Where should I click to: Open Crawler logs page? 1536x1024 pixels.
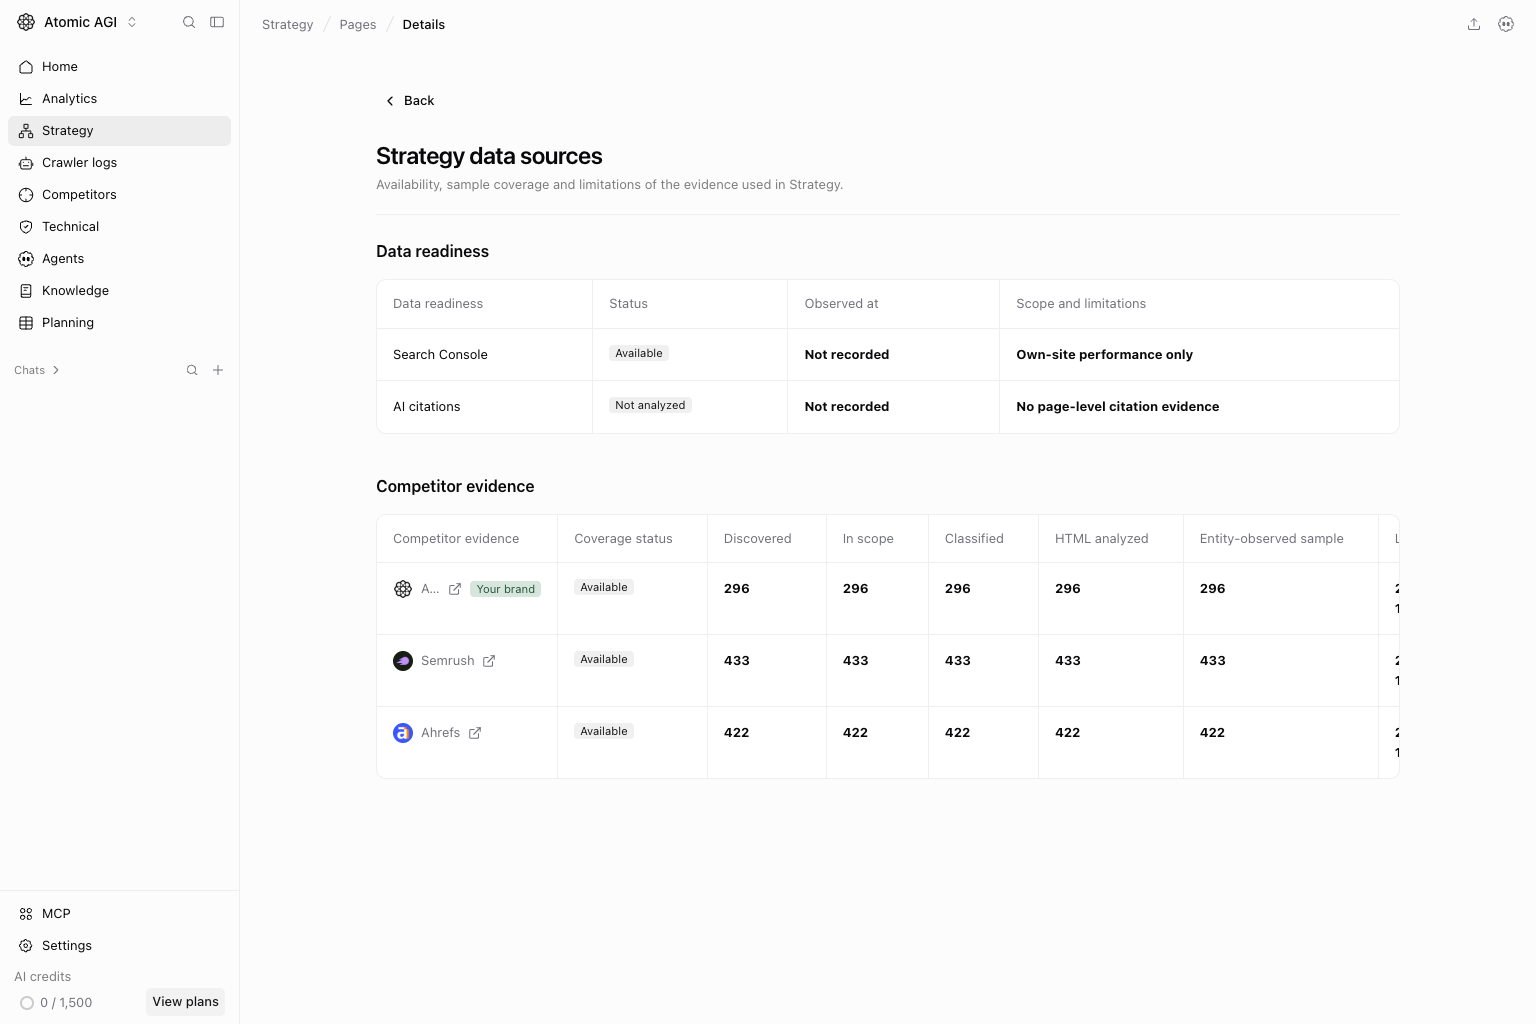pyautogui.click(x=119, y=163)
